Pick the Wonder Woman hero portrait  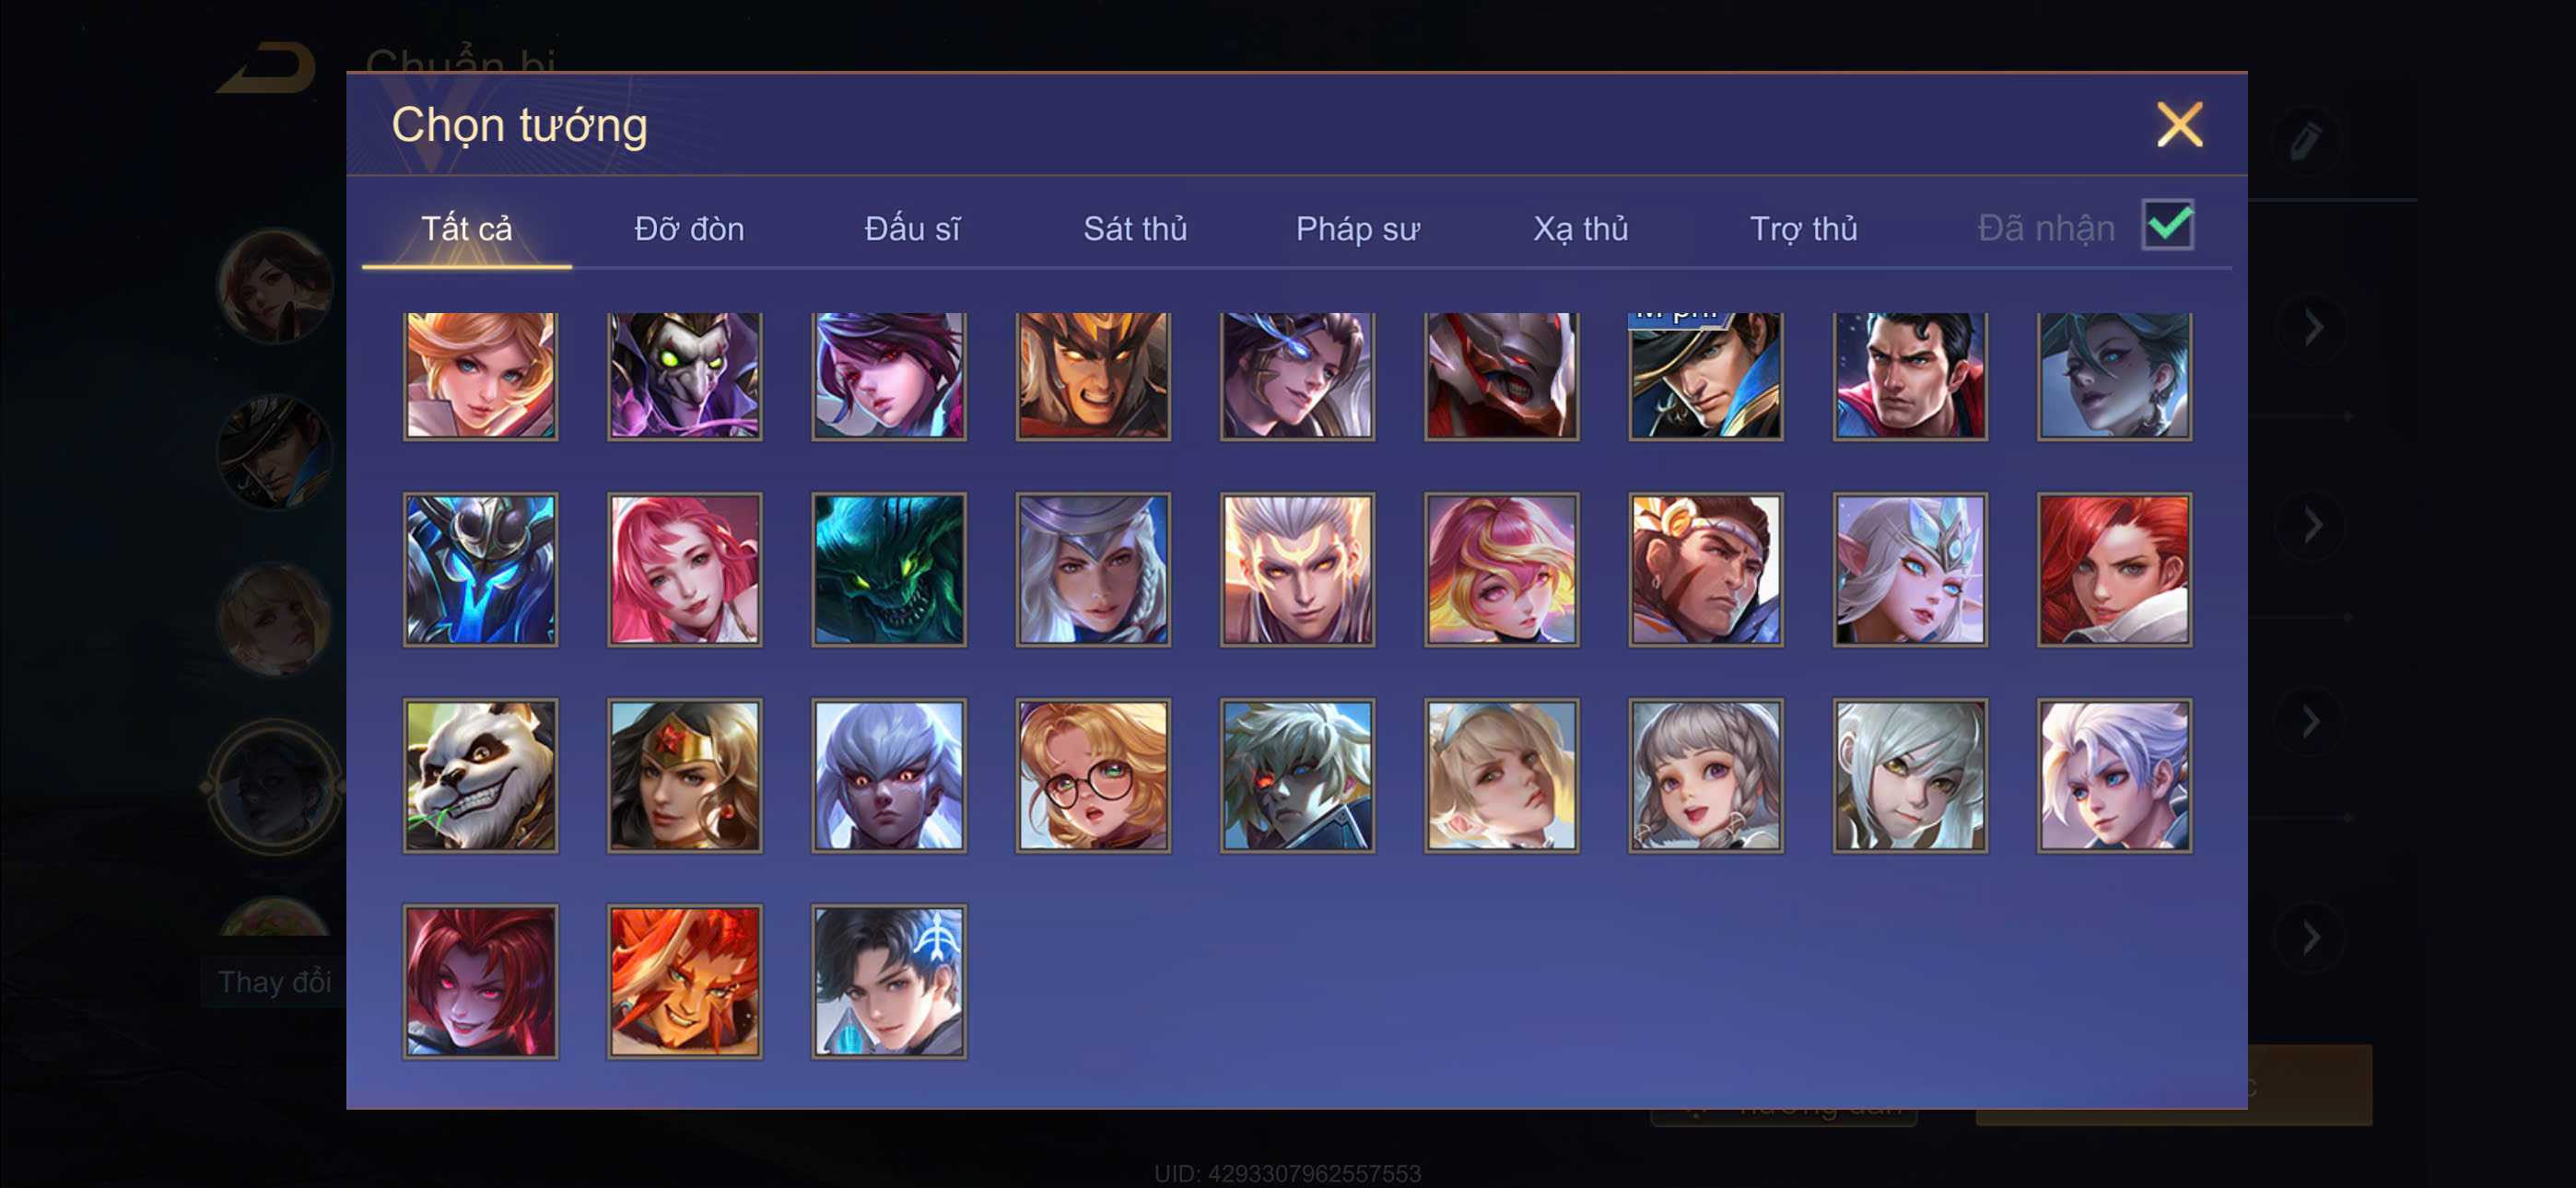pos(684,775)
